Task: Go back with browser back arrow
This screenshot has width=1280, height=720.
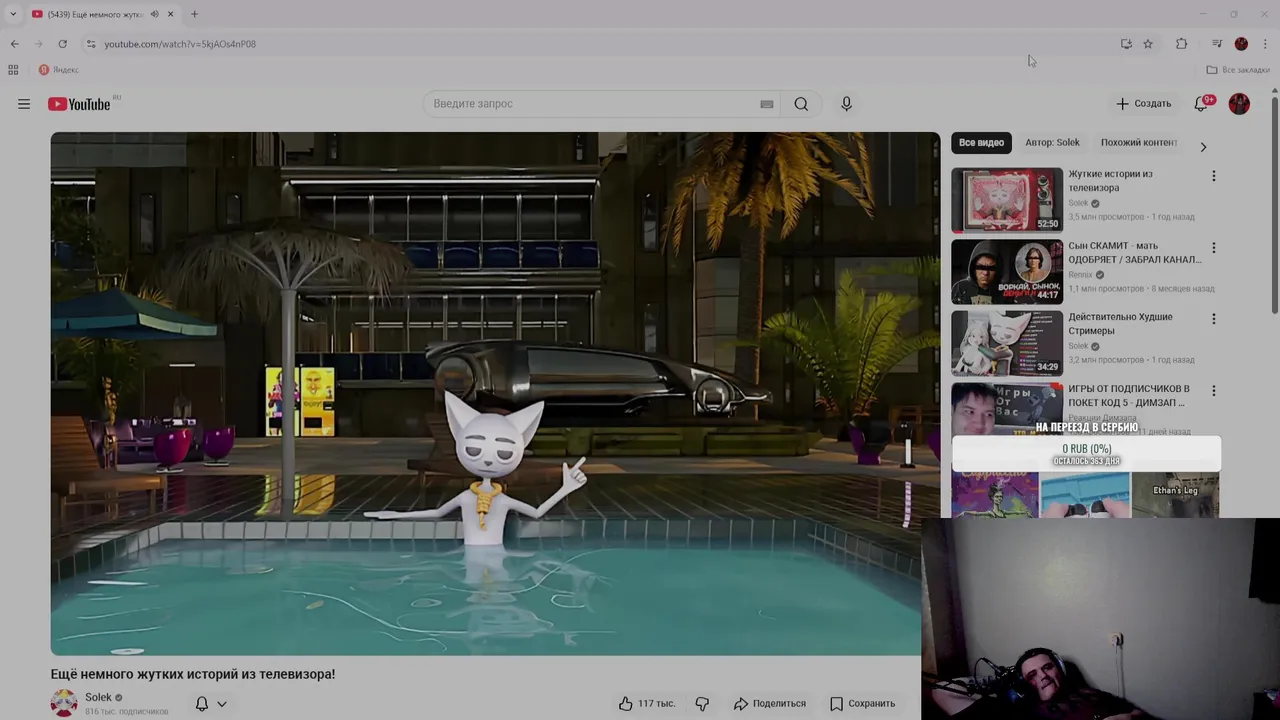Action: (x=14, y=44)
